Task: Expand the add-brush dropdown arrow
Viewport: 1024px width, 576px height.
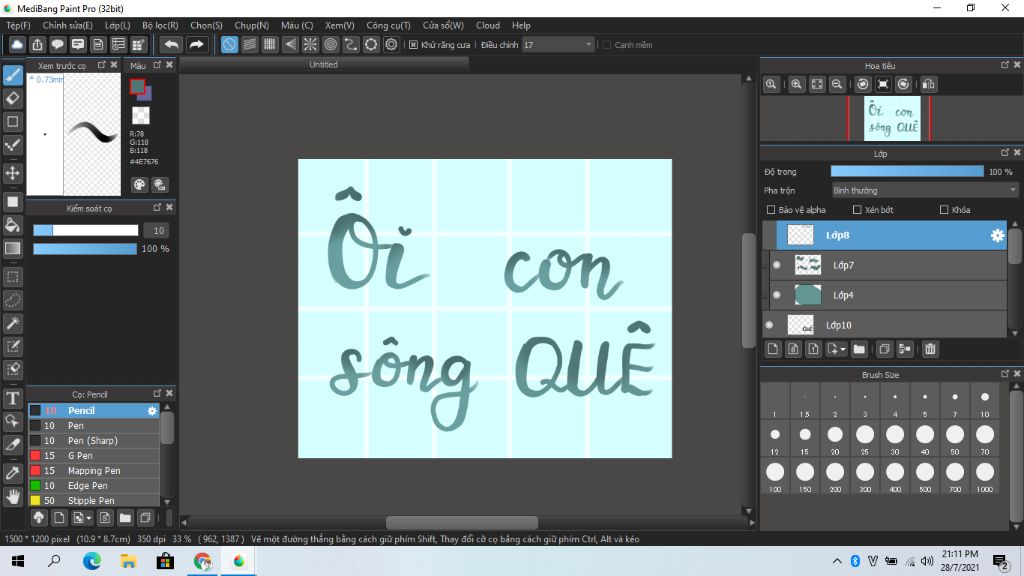Action: pos(89,519)
